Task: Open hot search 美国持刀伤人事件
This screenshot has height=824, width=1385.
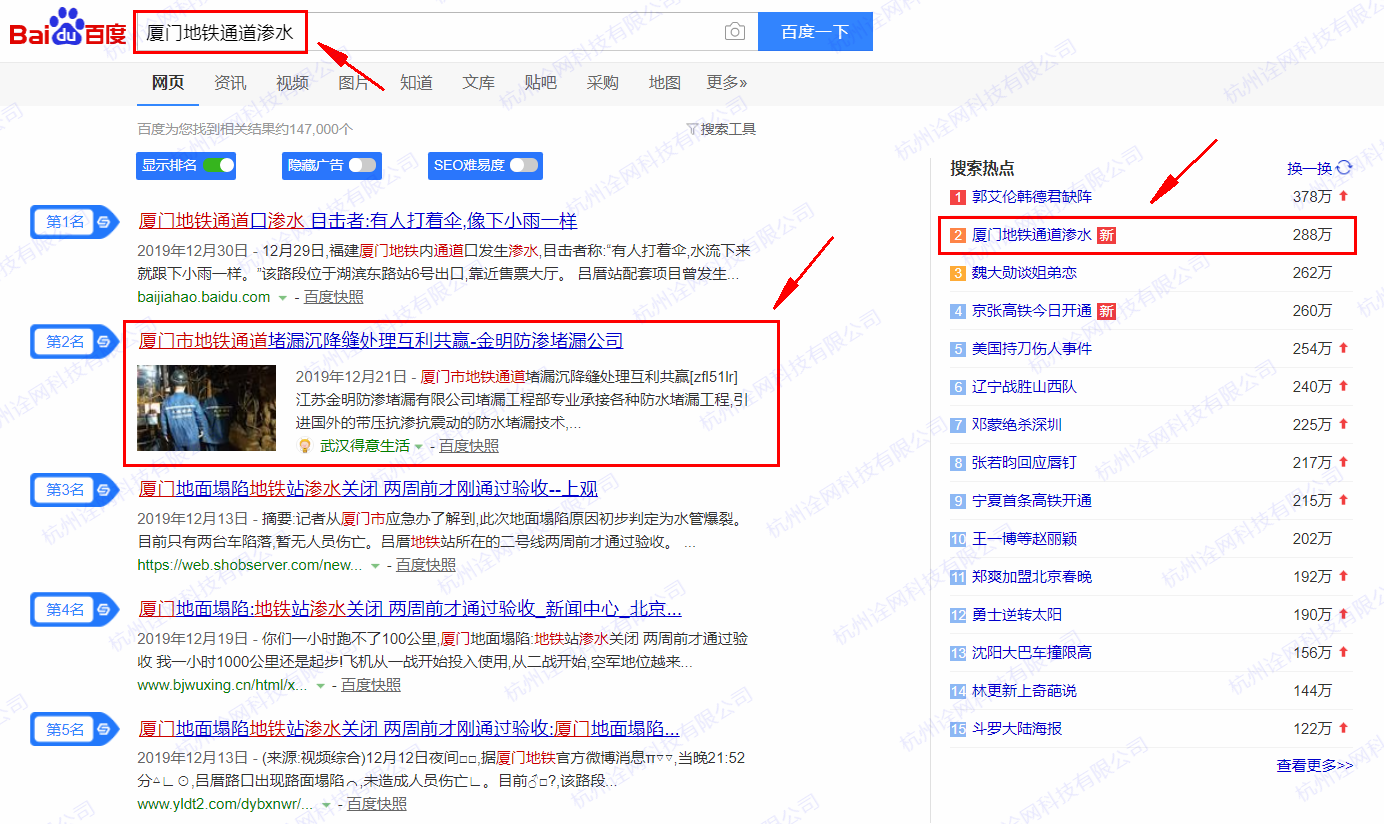Action: coord(1032,349)
